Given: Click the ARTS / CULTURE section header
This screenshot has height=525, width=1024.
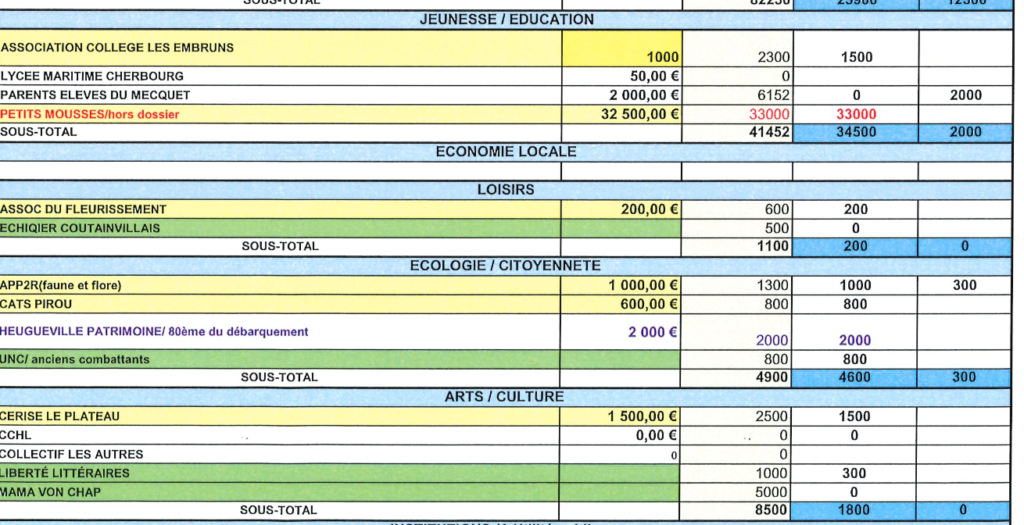Looking at the screenshot, I should [504, 397].
